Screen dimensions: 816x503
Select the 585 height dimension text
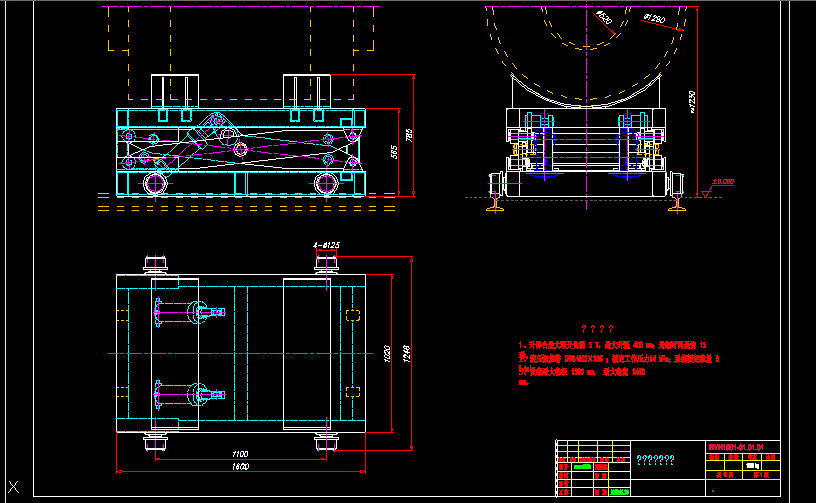pyautogui.click(x=393, y=152)
